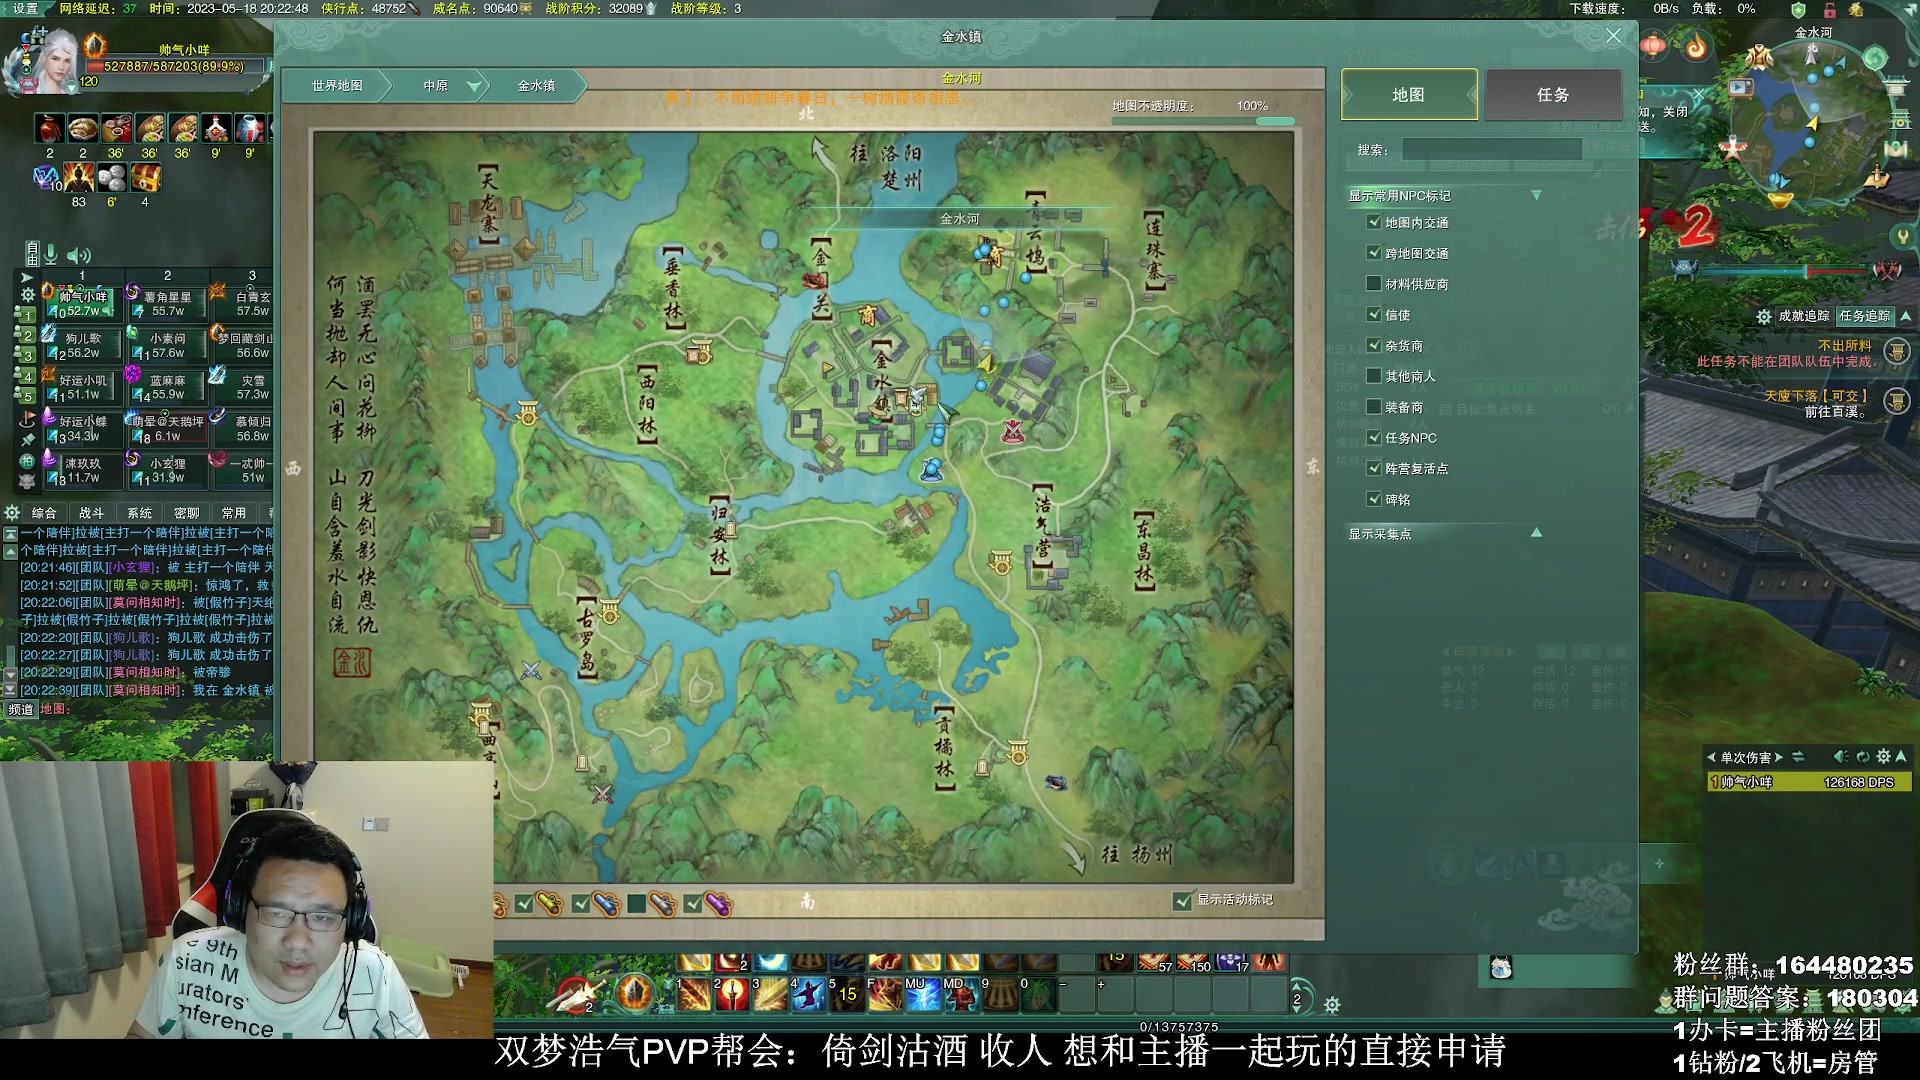Select raid member 蓝麻麻

coord(167,387)
